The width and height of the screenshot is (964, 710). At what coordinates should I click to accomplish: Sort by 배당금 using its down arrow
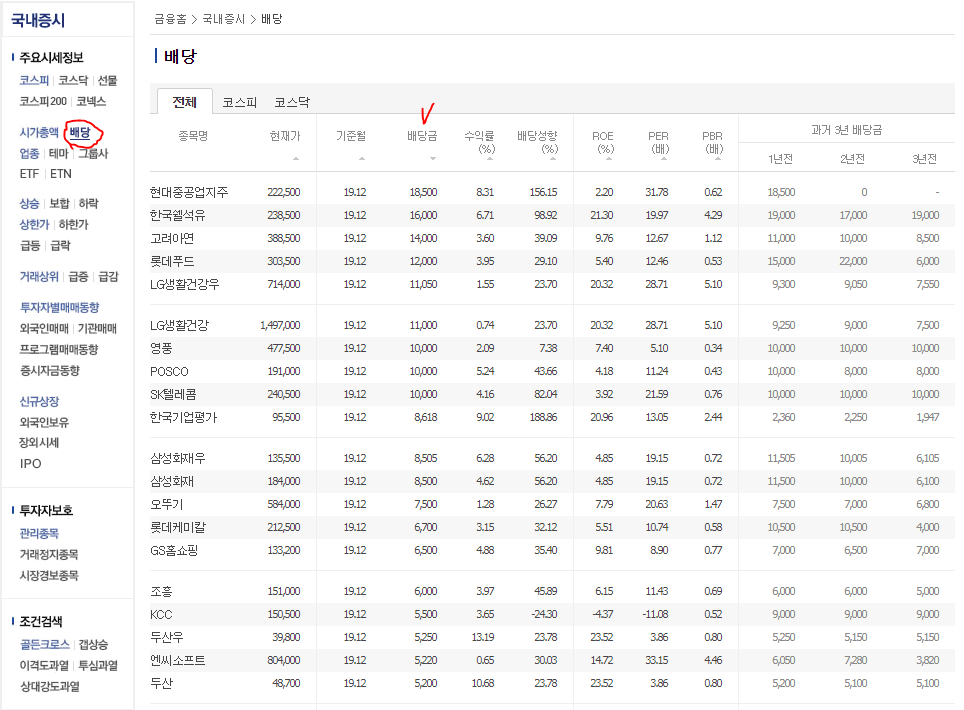click(x=433, y=159)
